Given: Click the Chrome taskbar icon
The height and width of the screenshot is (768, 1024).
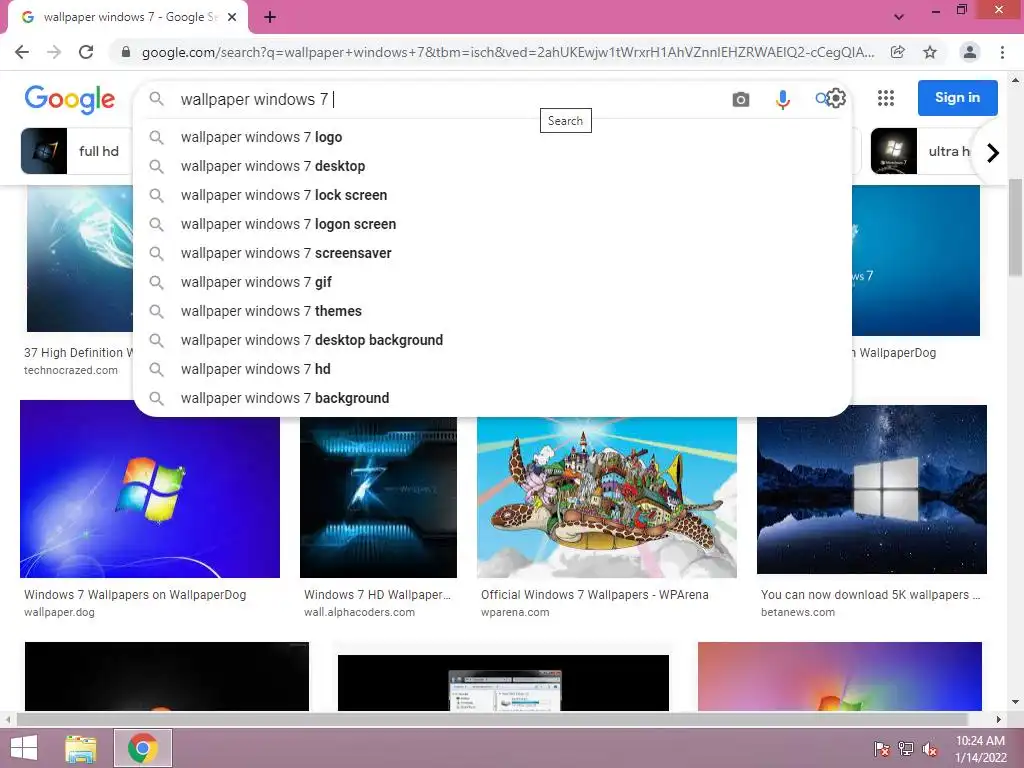Looking at the screenshot, I should pyautogui.click(x=143, y=748).
